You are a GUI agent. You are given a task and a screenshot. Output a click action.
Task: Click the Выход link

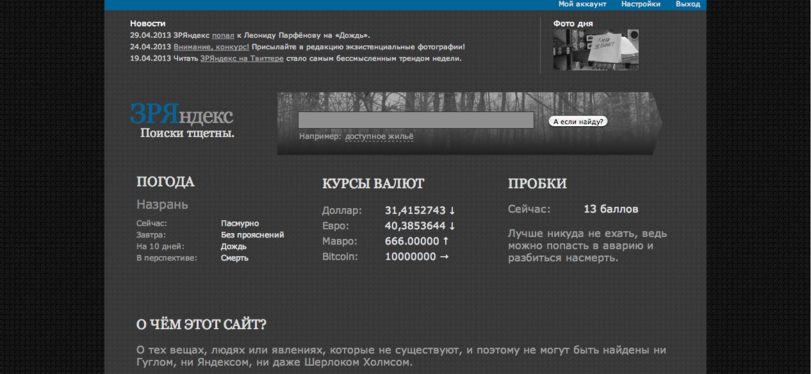(x=687, y=4)
